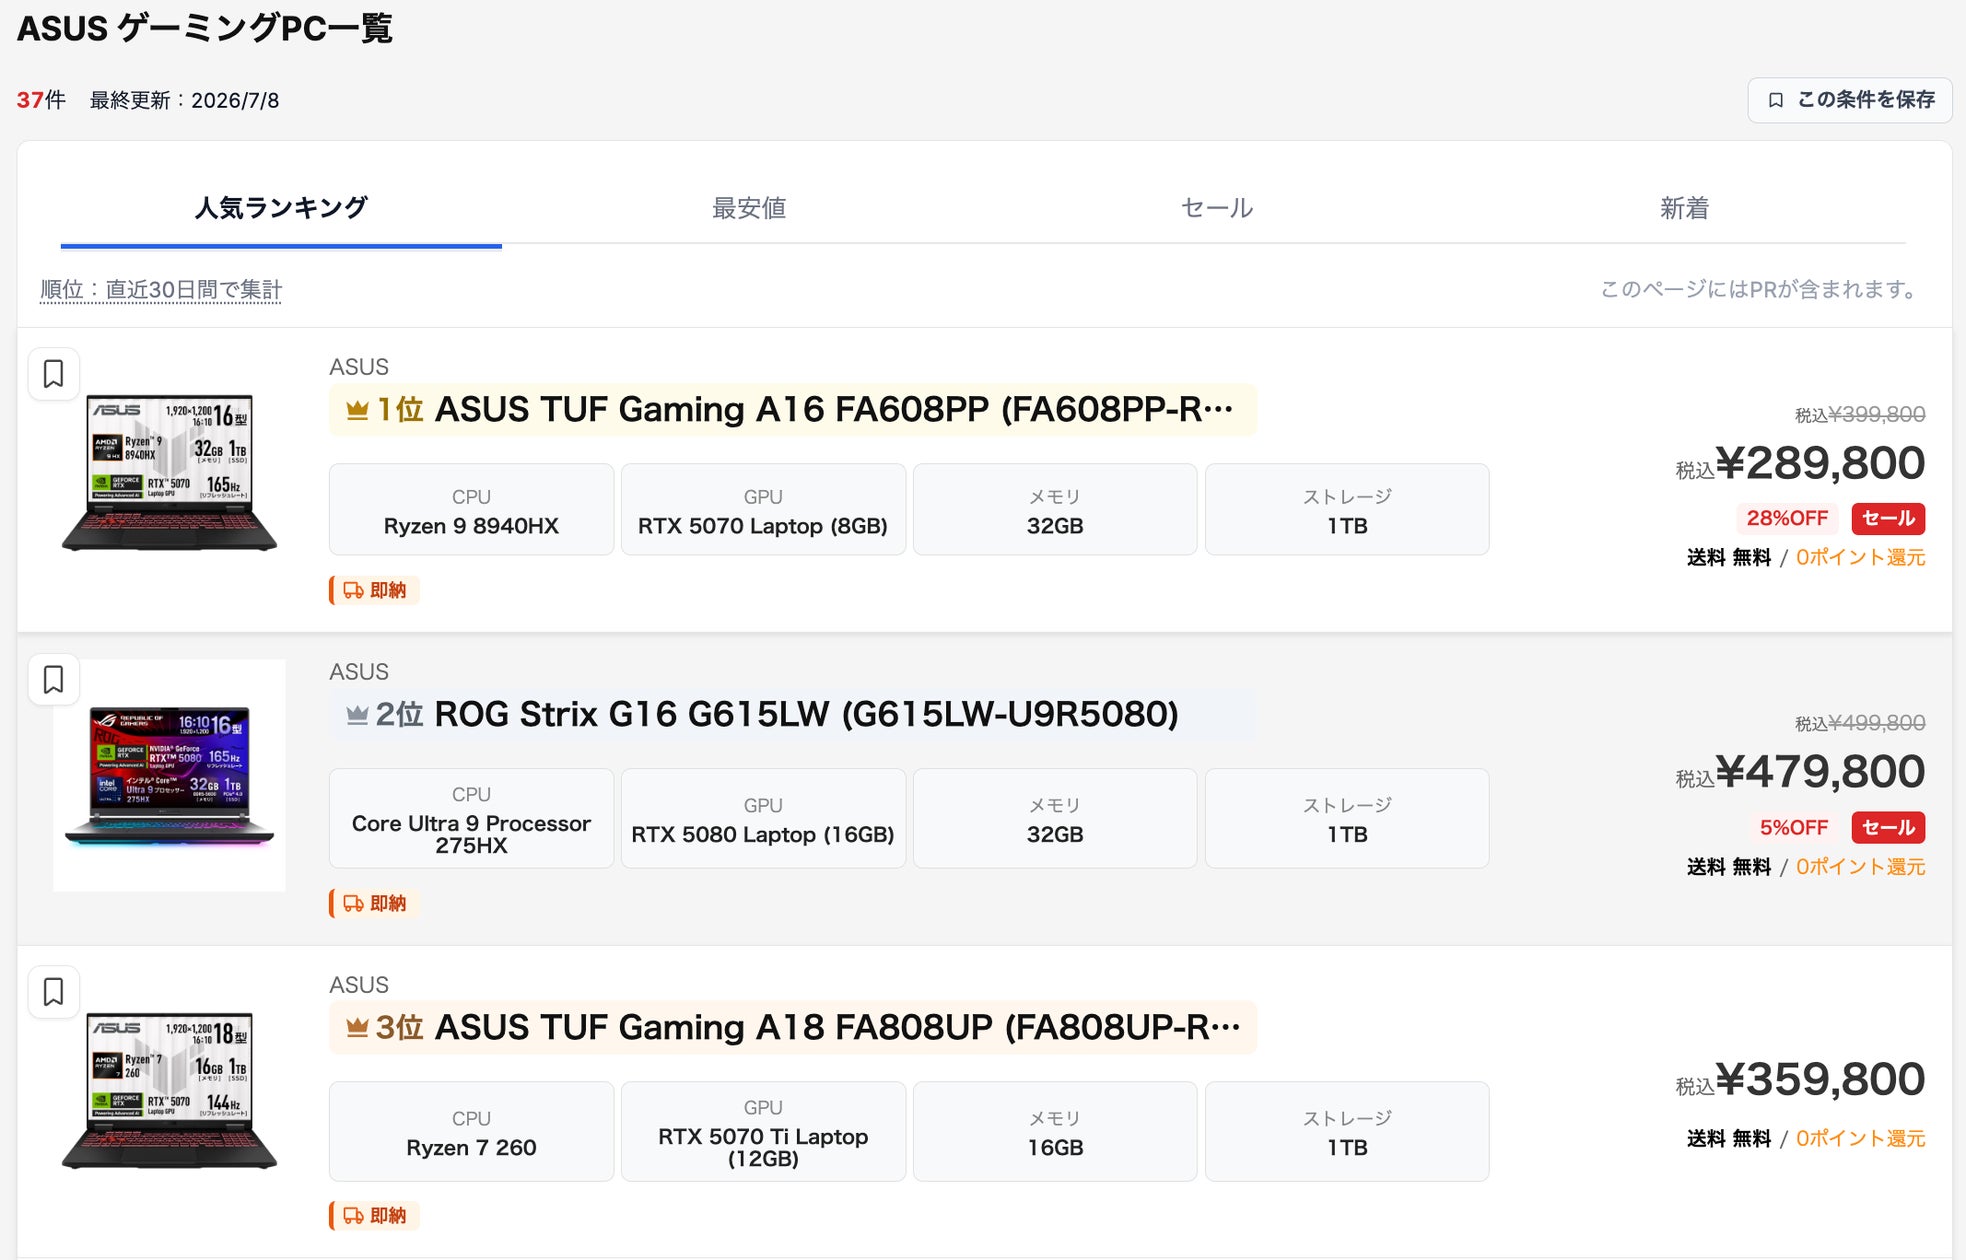This screenshot has width=1966, height=1260.
Task: Click the bronze crown icon beside 3位
Action: (357, 1028)
